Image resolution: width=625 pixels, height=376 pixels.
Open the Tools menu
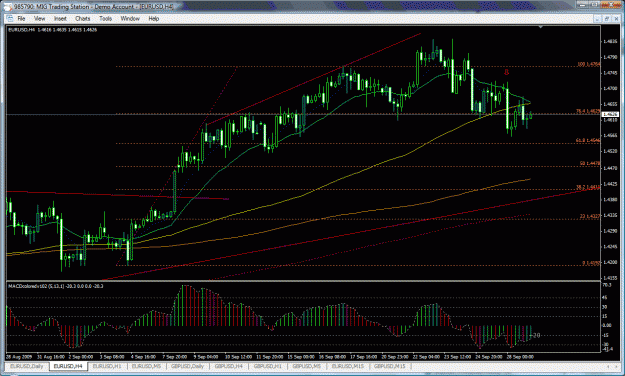tap(106, 19)
